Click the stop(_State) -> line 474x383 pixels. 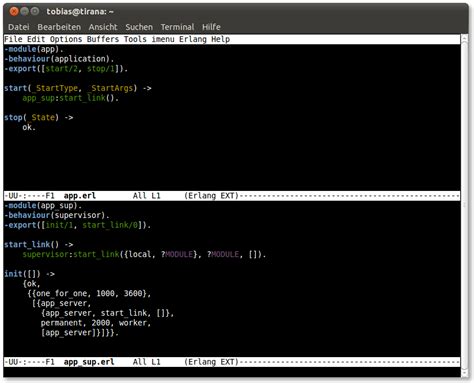pos(39,118)
